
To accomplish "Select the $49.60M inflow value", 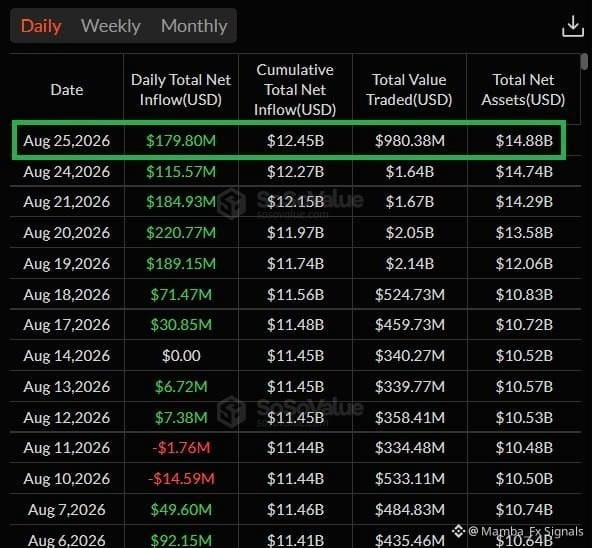I will (181, 510).
